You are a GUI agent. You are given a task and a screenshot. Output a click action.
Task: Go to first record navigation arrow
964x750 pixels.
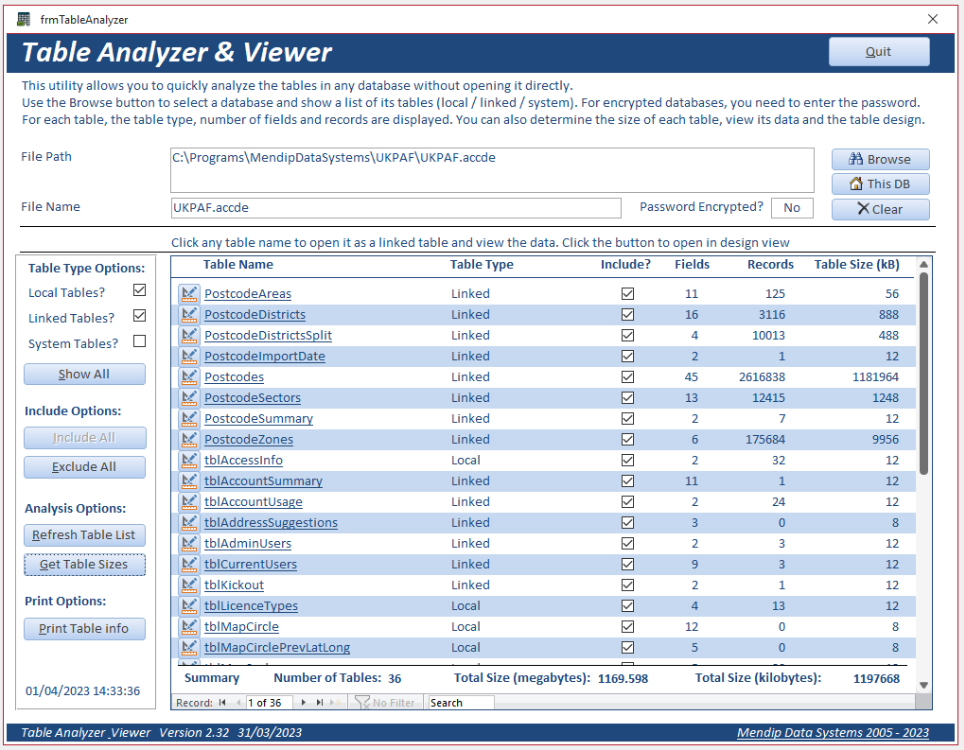point(222,703)
